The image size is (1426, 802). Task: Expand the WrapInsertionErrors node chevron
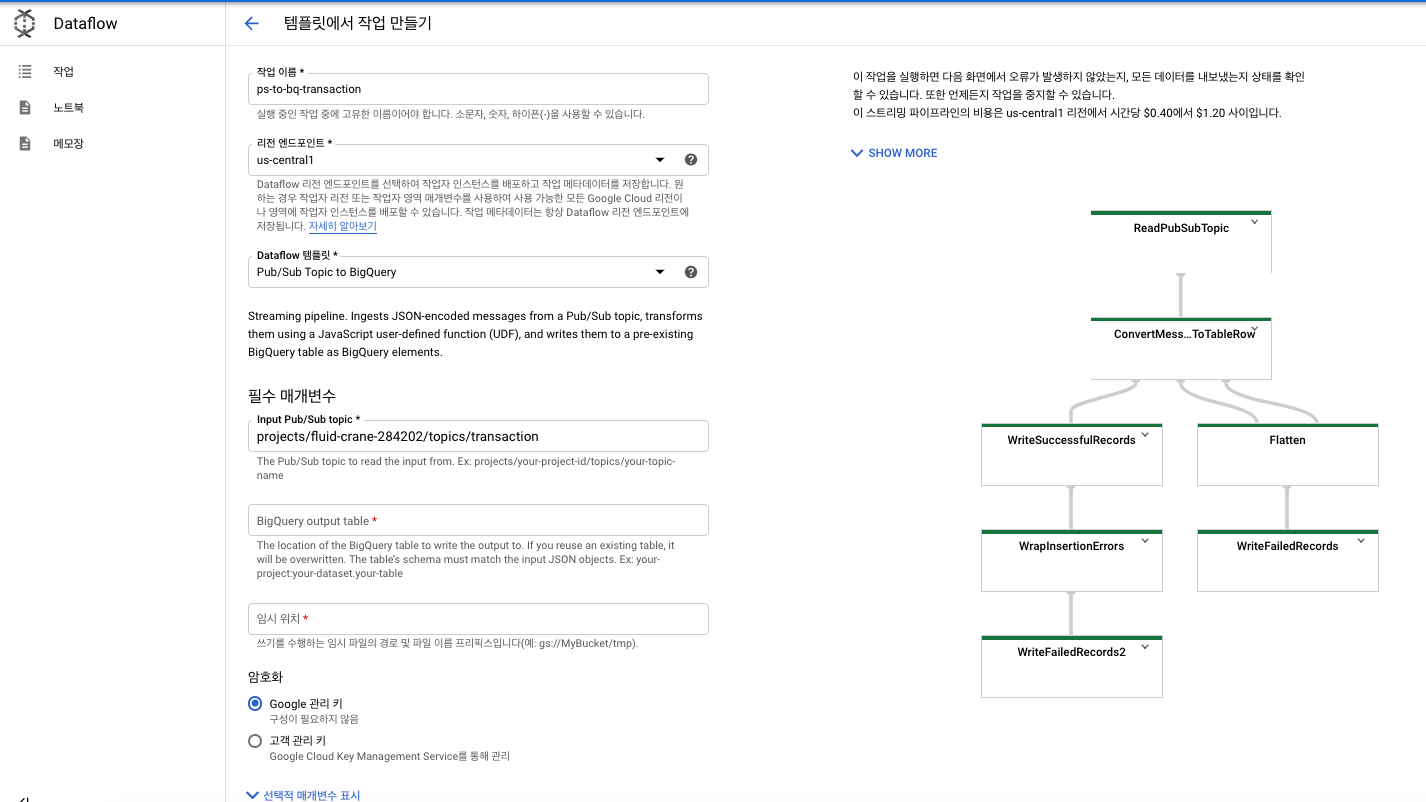click(1145, 541)
